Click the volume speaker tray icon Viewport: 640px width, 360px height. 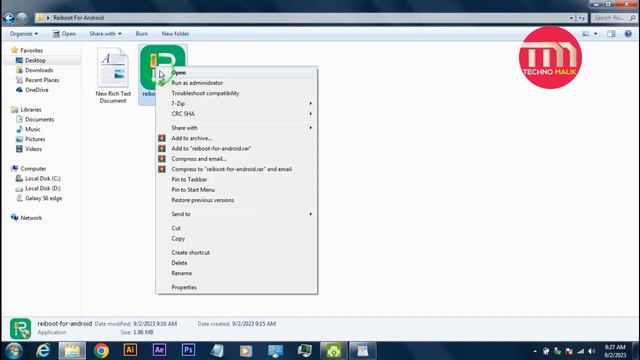tap(592, 351)
